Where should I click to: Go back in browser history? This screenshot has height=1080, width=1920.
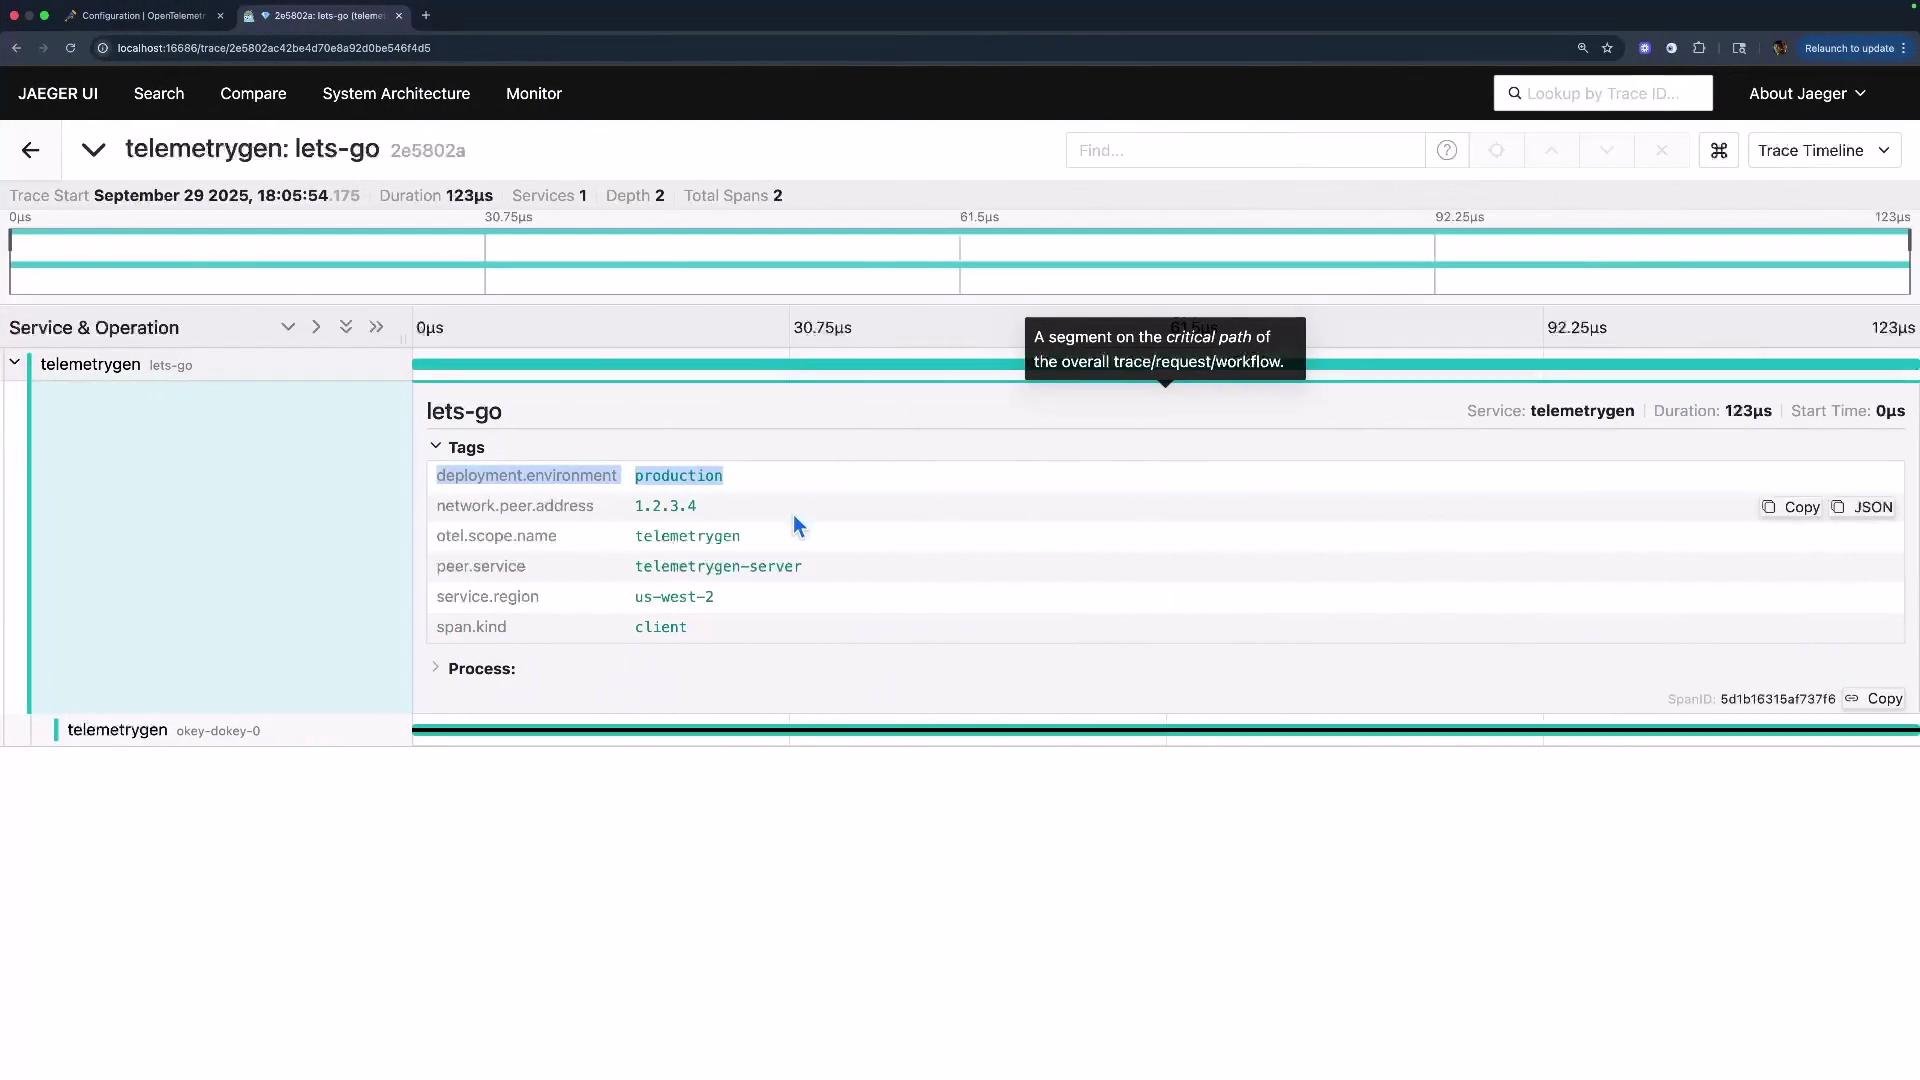16,48
